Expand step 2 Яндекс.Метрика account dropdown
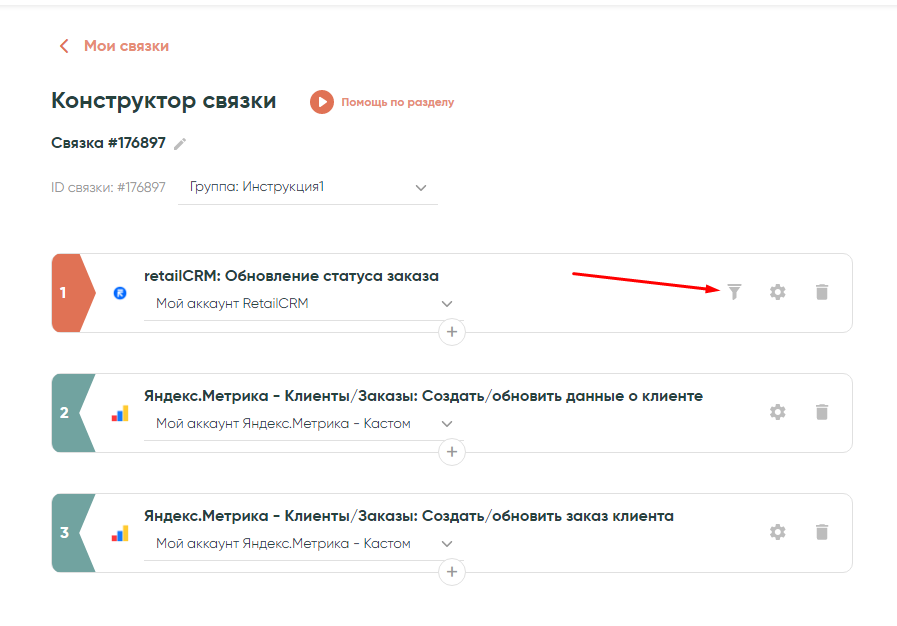 pyautogui.click(x=446, y=424)
